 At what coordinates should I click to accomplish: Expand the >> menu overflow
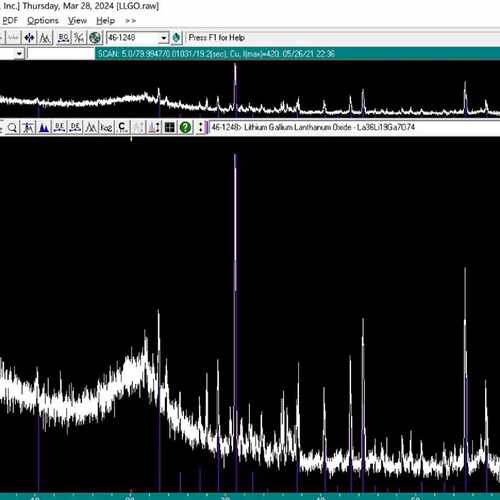pos(130,21)
